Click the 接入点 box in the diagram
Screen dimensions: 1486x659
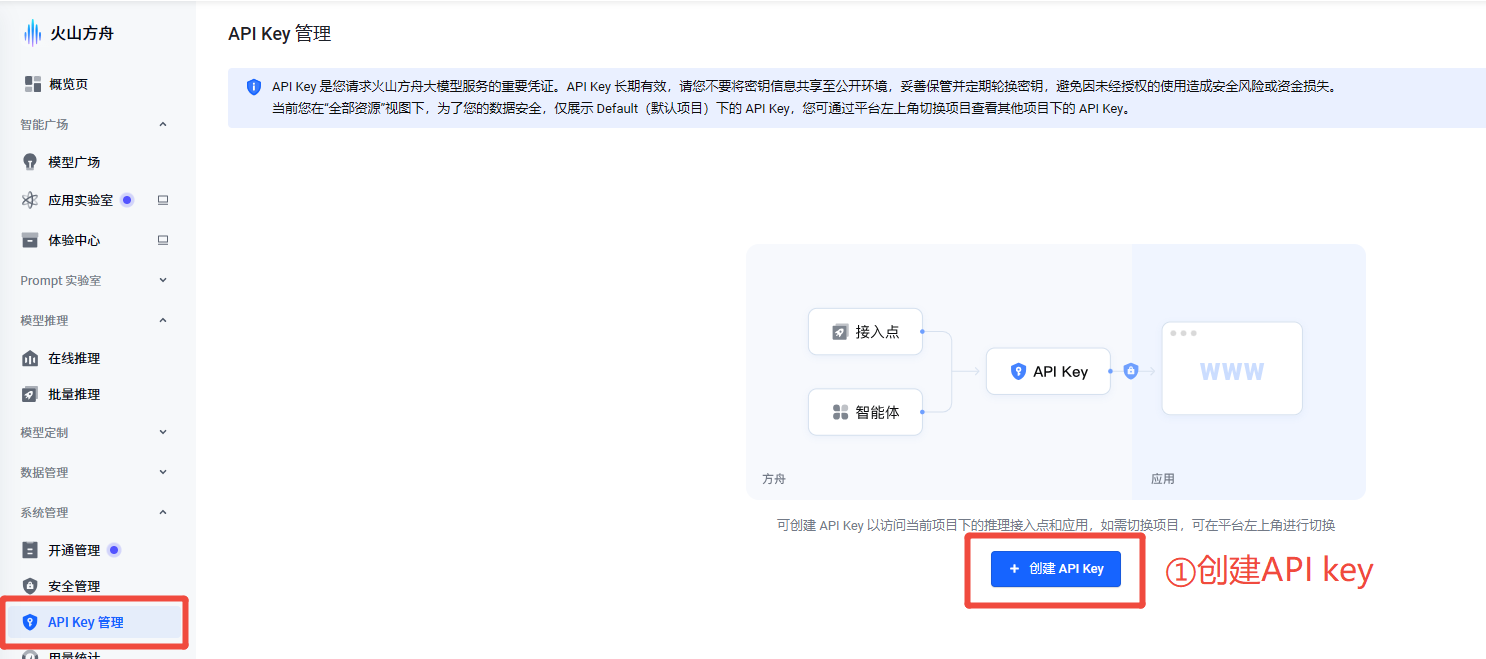click(865, 331)
